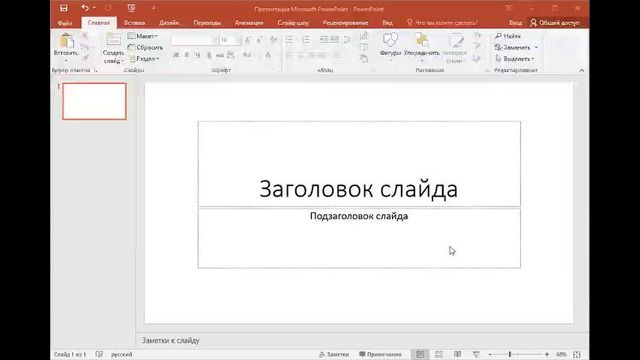Redo the last action
Viewport: 640px width, 360px height.
point(108,8)
